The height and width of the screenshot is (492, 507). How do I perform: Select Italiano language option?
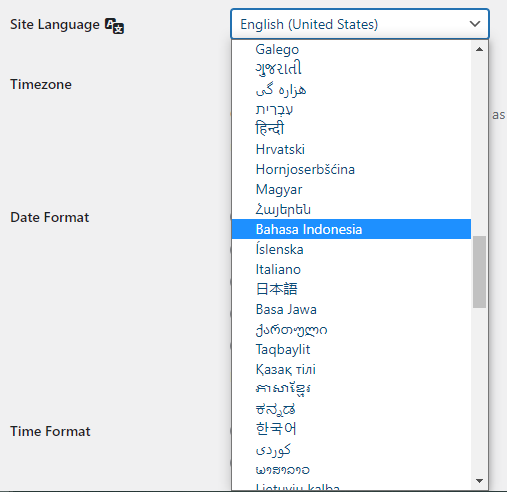(x=351, y=269)
